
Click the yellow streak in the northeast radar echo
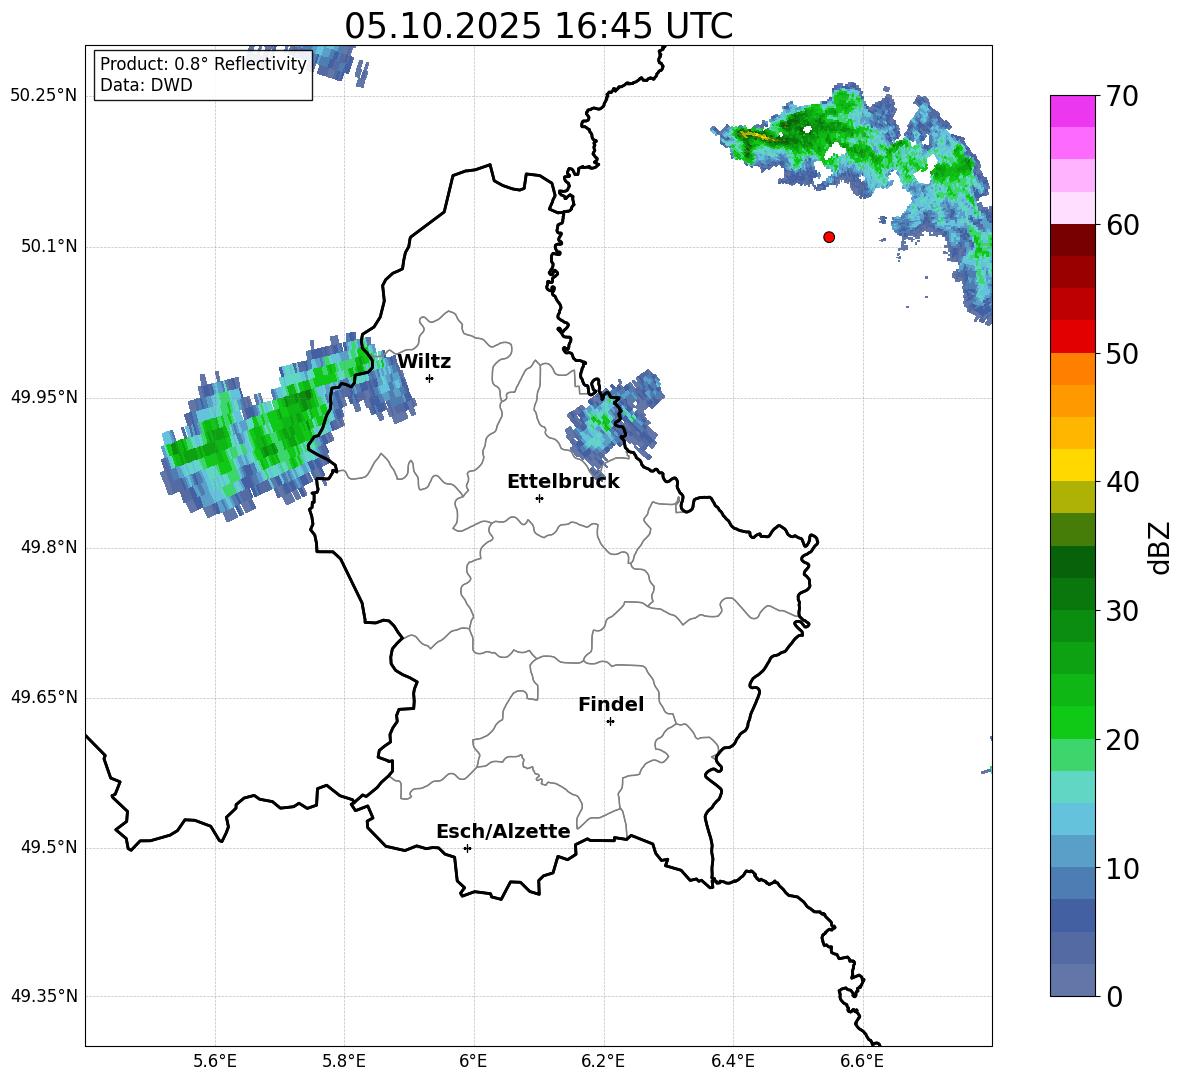759,137
